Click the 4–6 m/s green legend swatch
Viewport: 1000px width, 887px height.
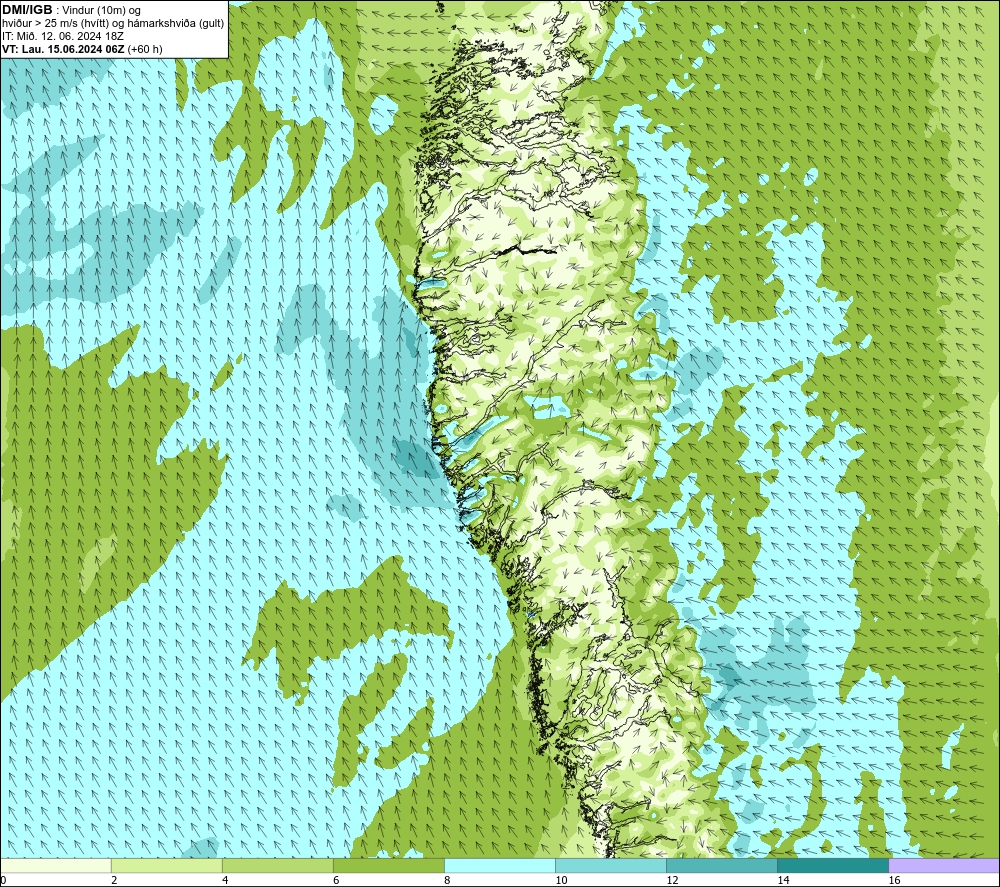[x=277, y=865]
